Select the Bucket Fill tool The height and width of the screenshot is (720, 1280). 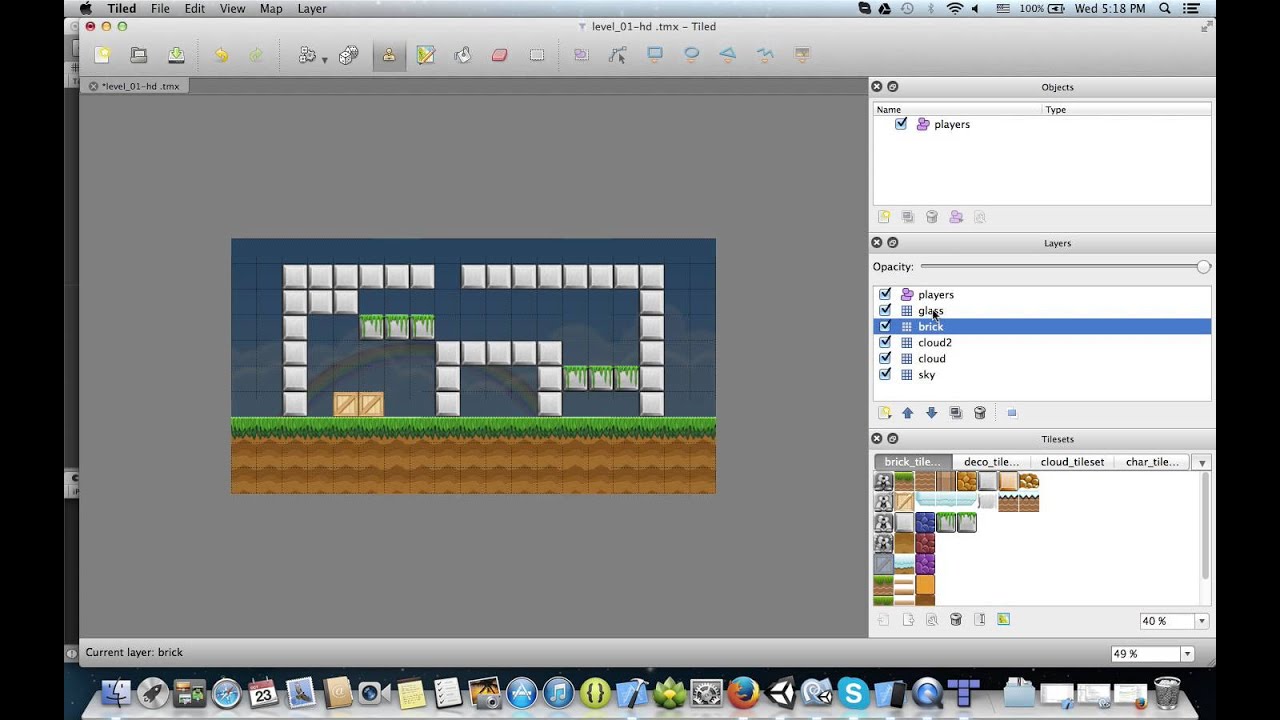point(462,55)
